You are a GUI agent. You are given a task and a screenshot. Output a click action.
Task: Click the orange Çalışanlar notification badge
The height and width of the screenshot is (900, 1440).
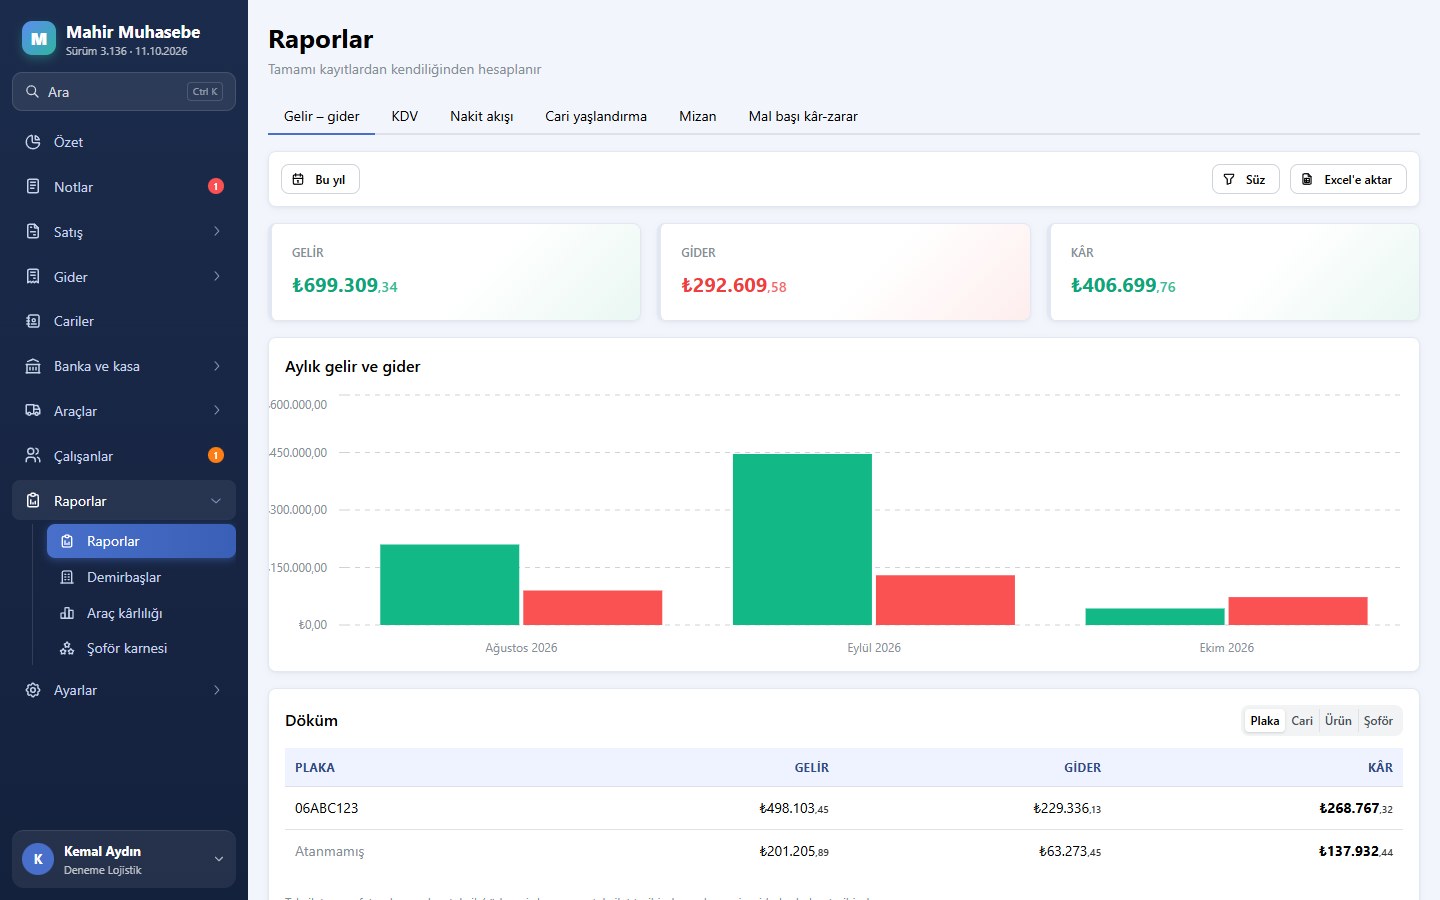click(216, 455)
